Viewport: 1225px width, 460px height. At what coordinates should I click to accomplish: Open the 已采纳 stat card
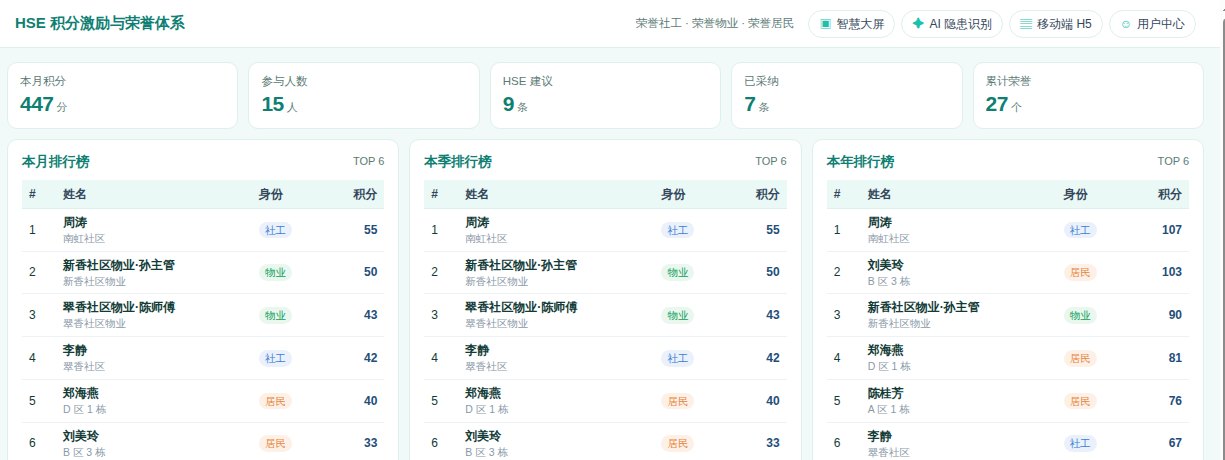coord(846,95)
